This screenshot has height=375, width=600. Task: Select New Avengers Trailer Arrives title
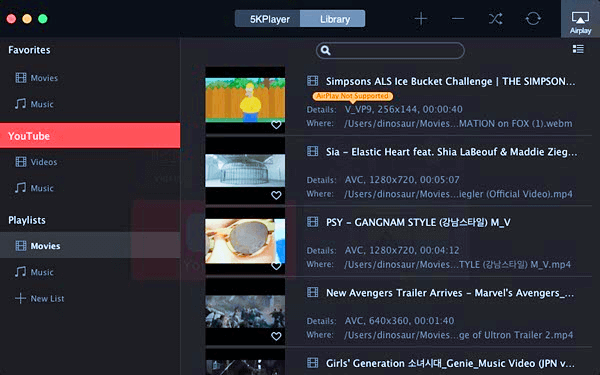click(x=450, y=293)
